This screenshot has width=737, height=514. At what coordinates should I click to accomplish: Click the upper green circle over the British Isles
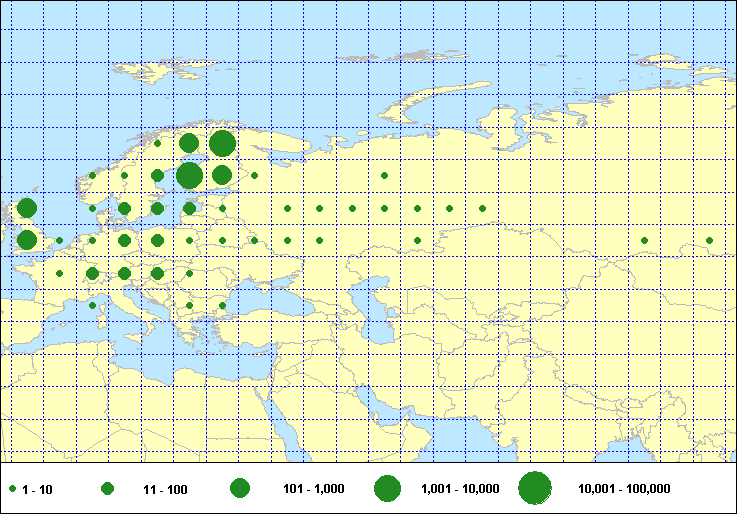(x=27, y=208)
